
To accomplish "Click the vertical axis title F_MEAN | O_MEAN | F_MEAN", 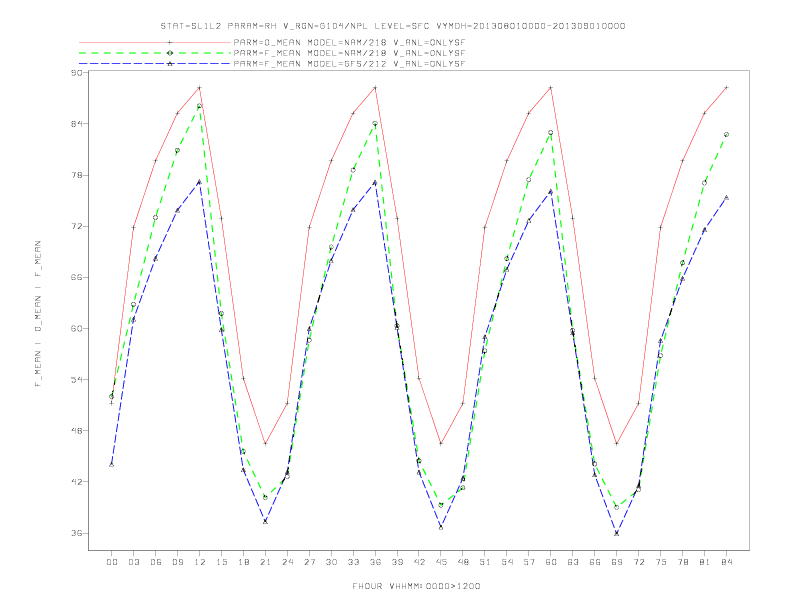I will [x=38, y=314].
